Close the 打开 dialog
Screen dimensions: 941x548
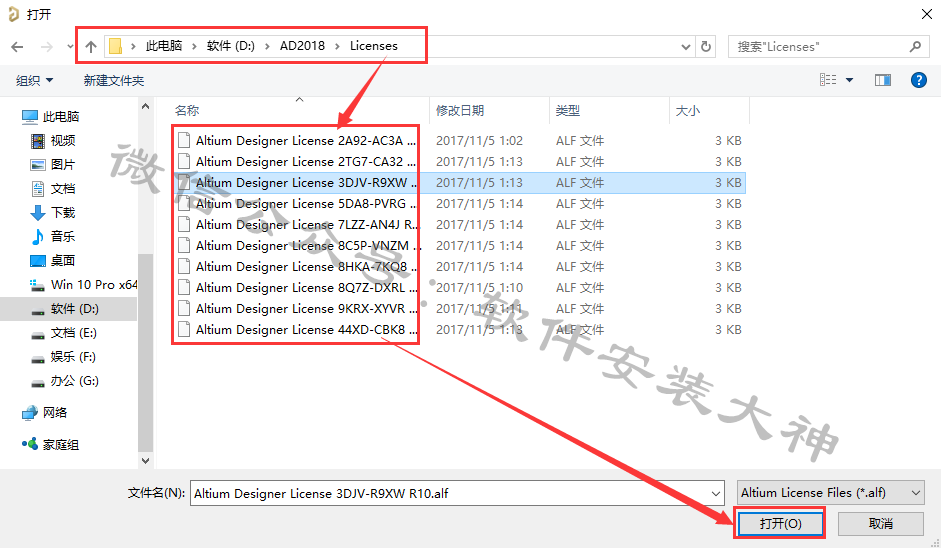927,14
